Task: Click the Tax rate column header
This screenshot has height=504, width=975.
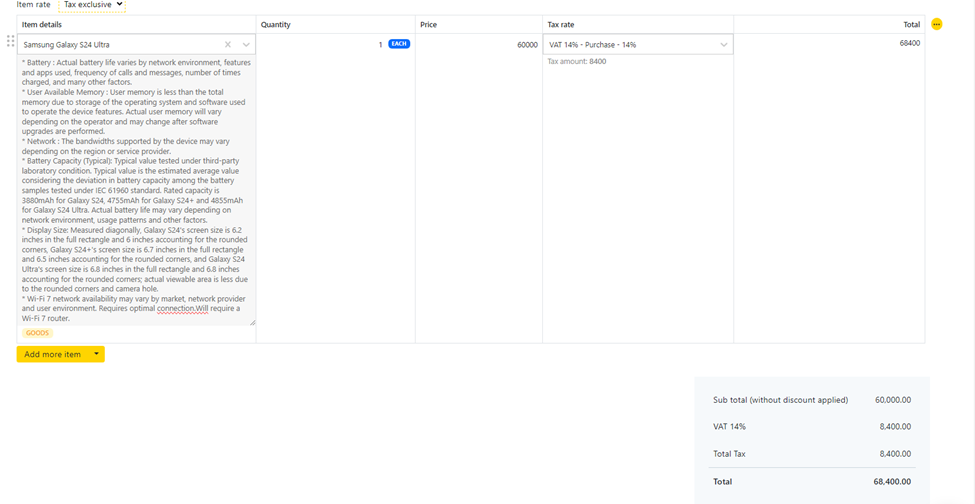Action: click(x=560, y=24)
